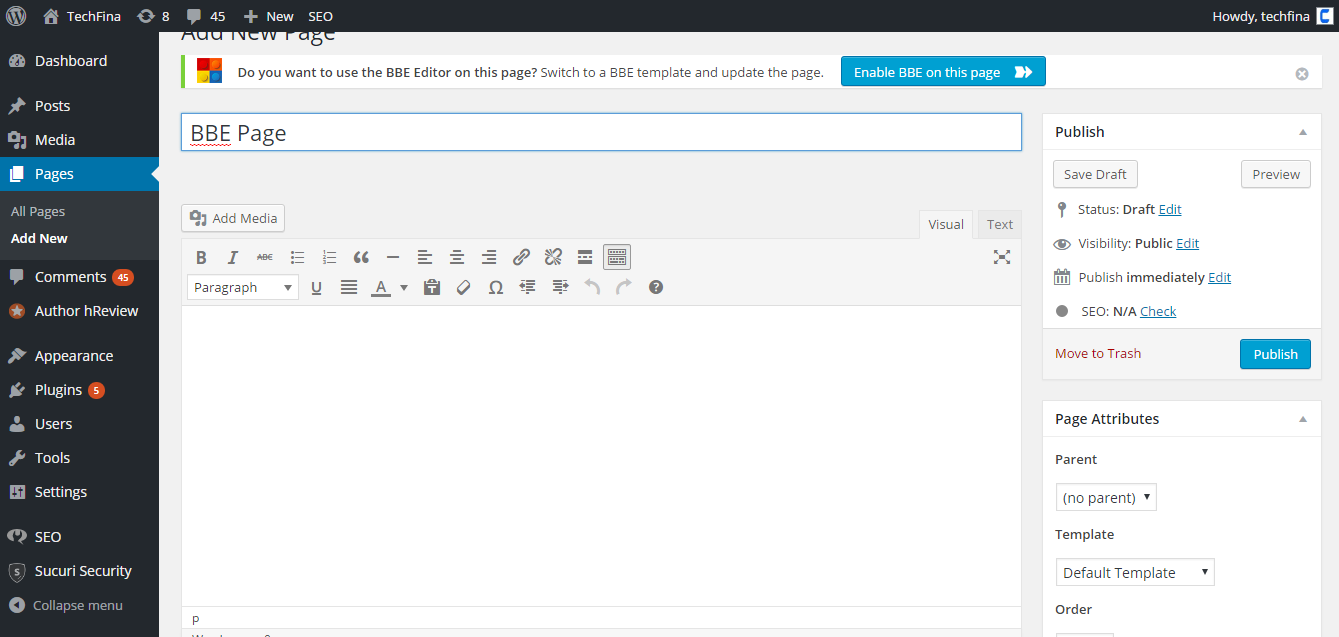Align text right

point(489,257)
